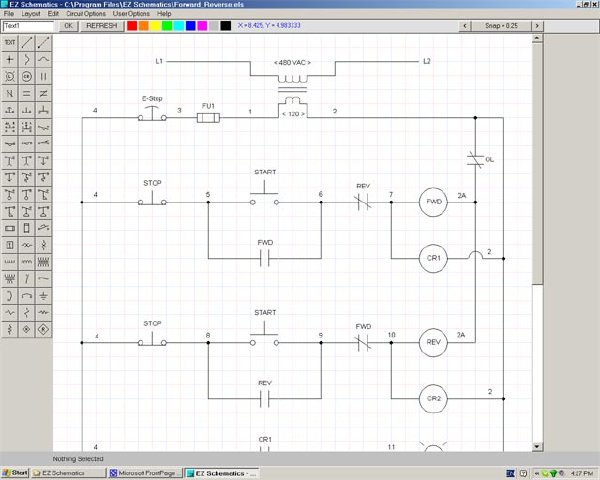Viewport: 600px width, 480px height.
Task: Pick the black color swatch
Action: [226, 26]
